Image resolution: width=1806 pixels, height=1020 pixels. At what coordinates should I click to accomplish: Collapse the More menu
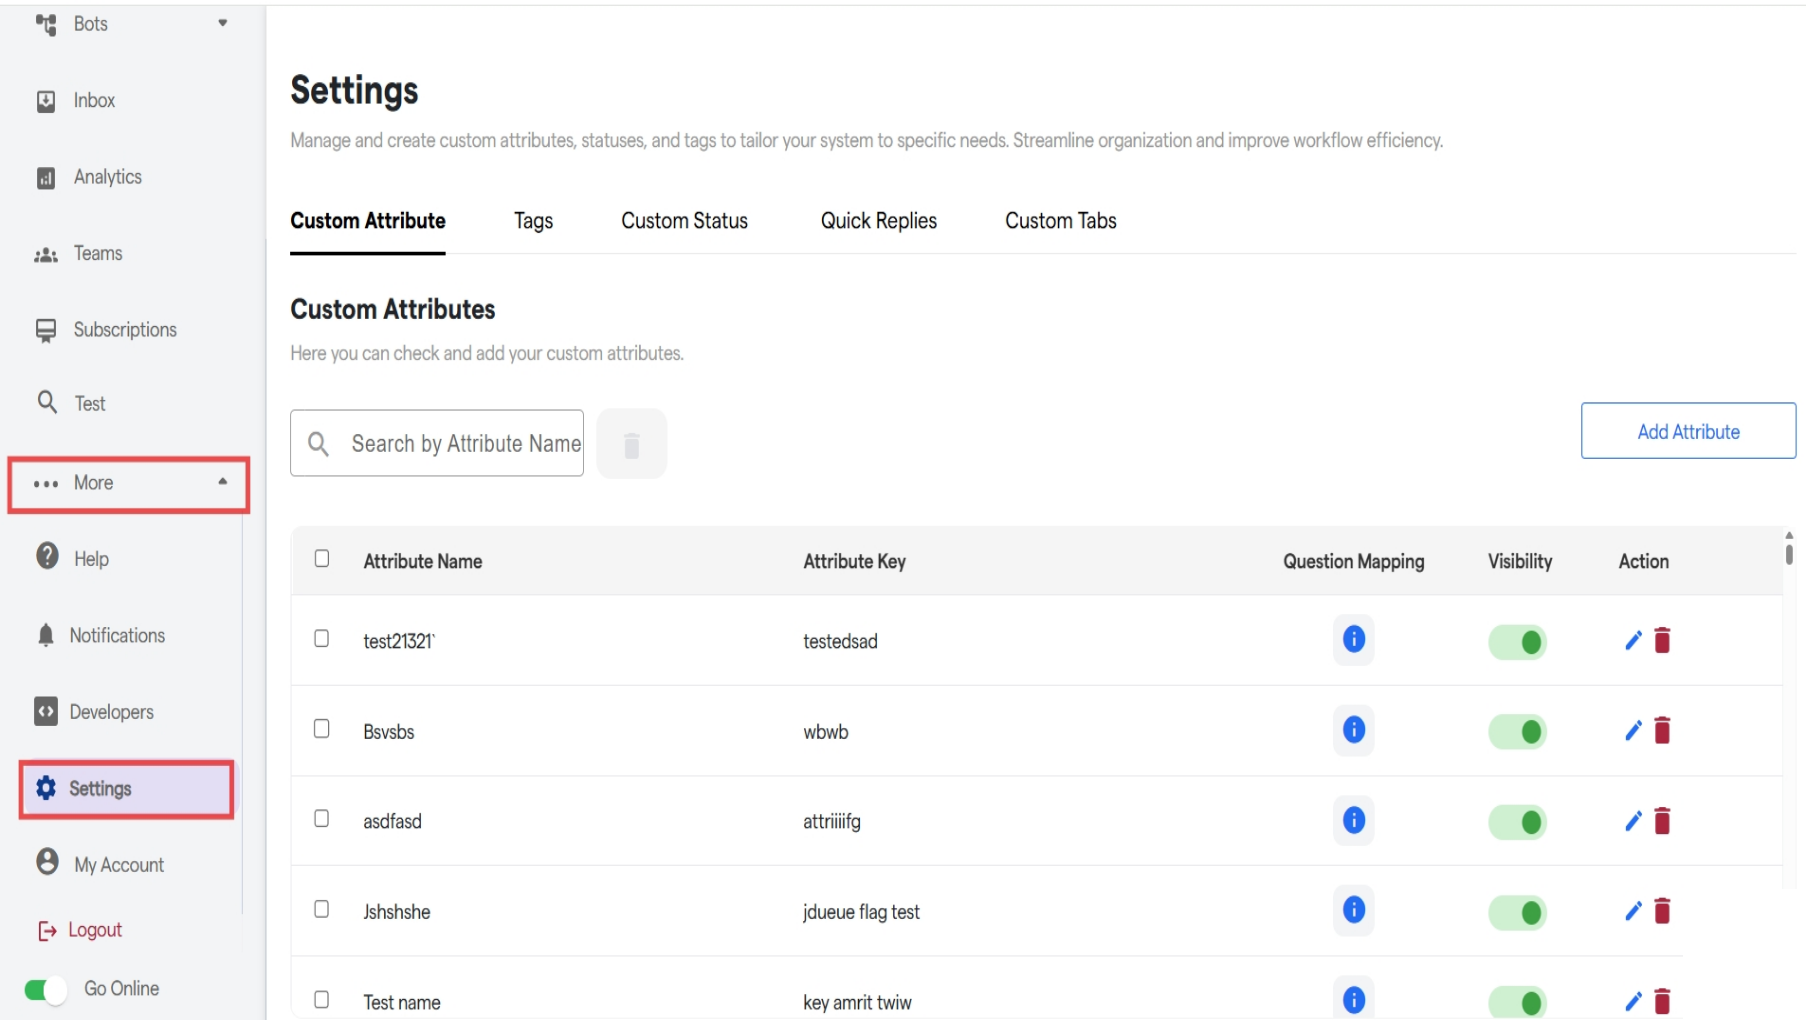coord(128,485)
